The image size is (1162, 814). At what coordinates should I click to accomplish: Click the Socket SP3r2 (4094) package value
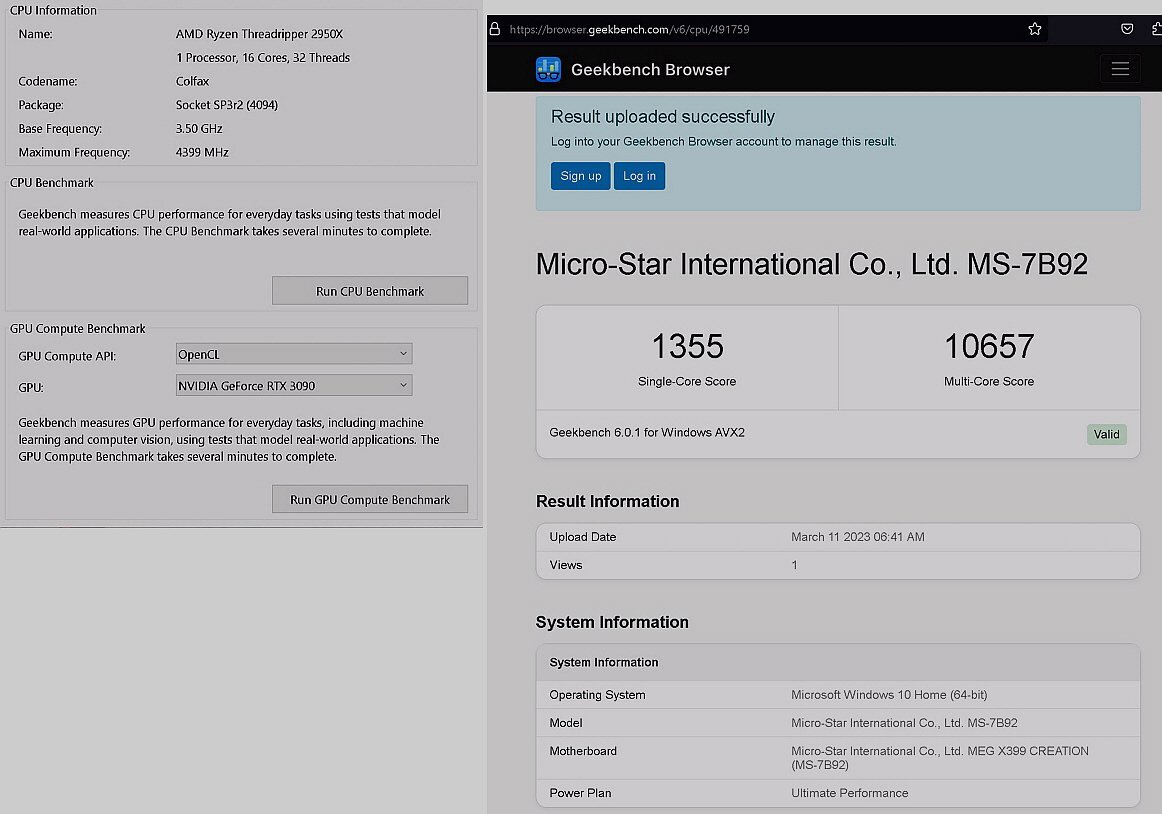click(x=227, y=105)
